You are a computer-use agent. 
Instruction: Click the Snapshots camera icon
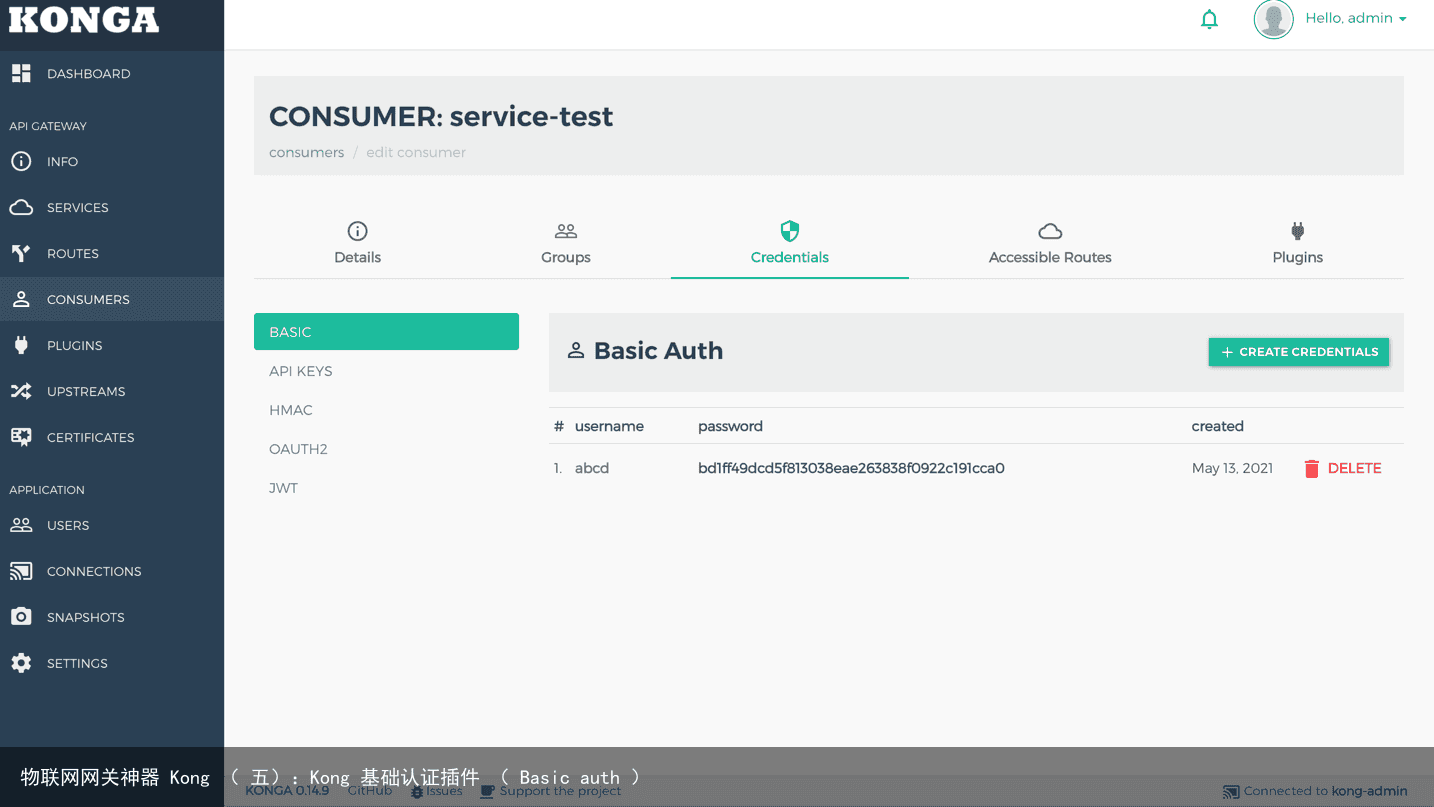(x=21, y=617)
